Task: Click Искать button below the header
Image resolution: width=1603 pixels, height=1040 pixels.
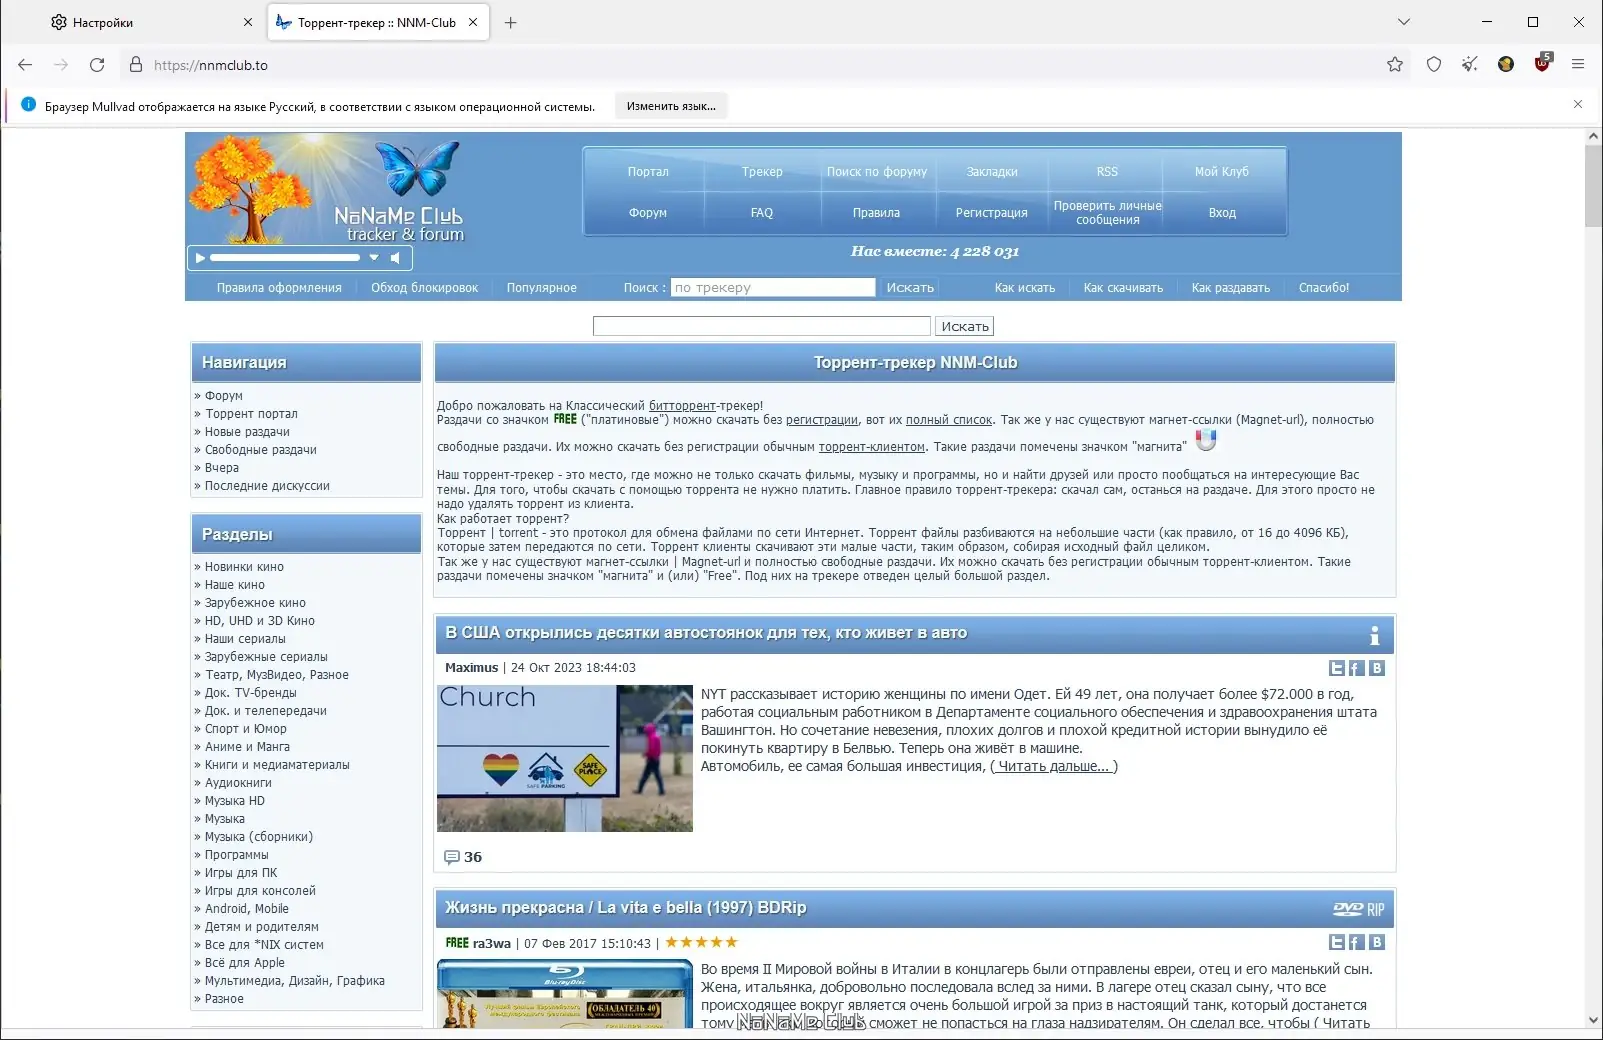Action: coord(965,326)
